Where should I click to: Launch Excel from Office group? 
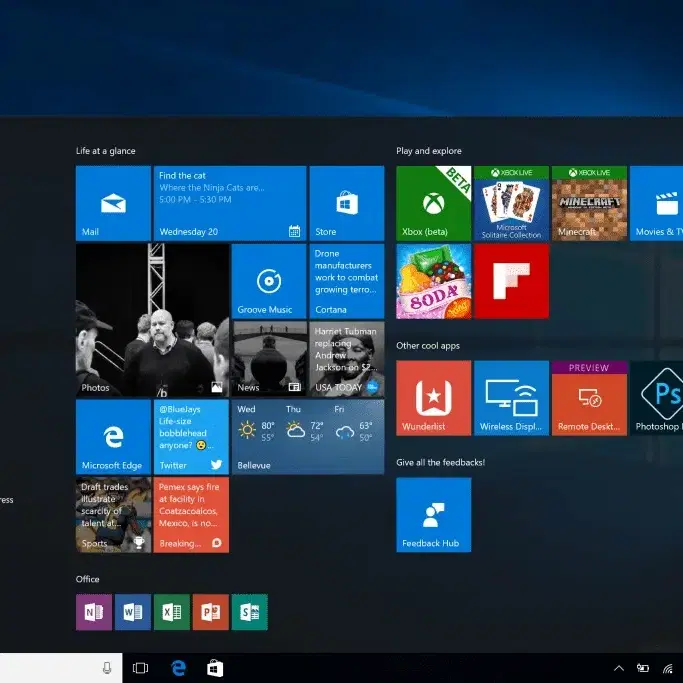pyautogui.click(x=172, y=612)
